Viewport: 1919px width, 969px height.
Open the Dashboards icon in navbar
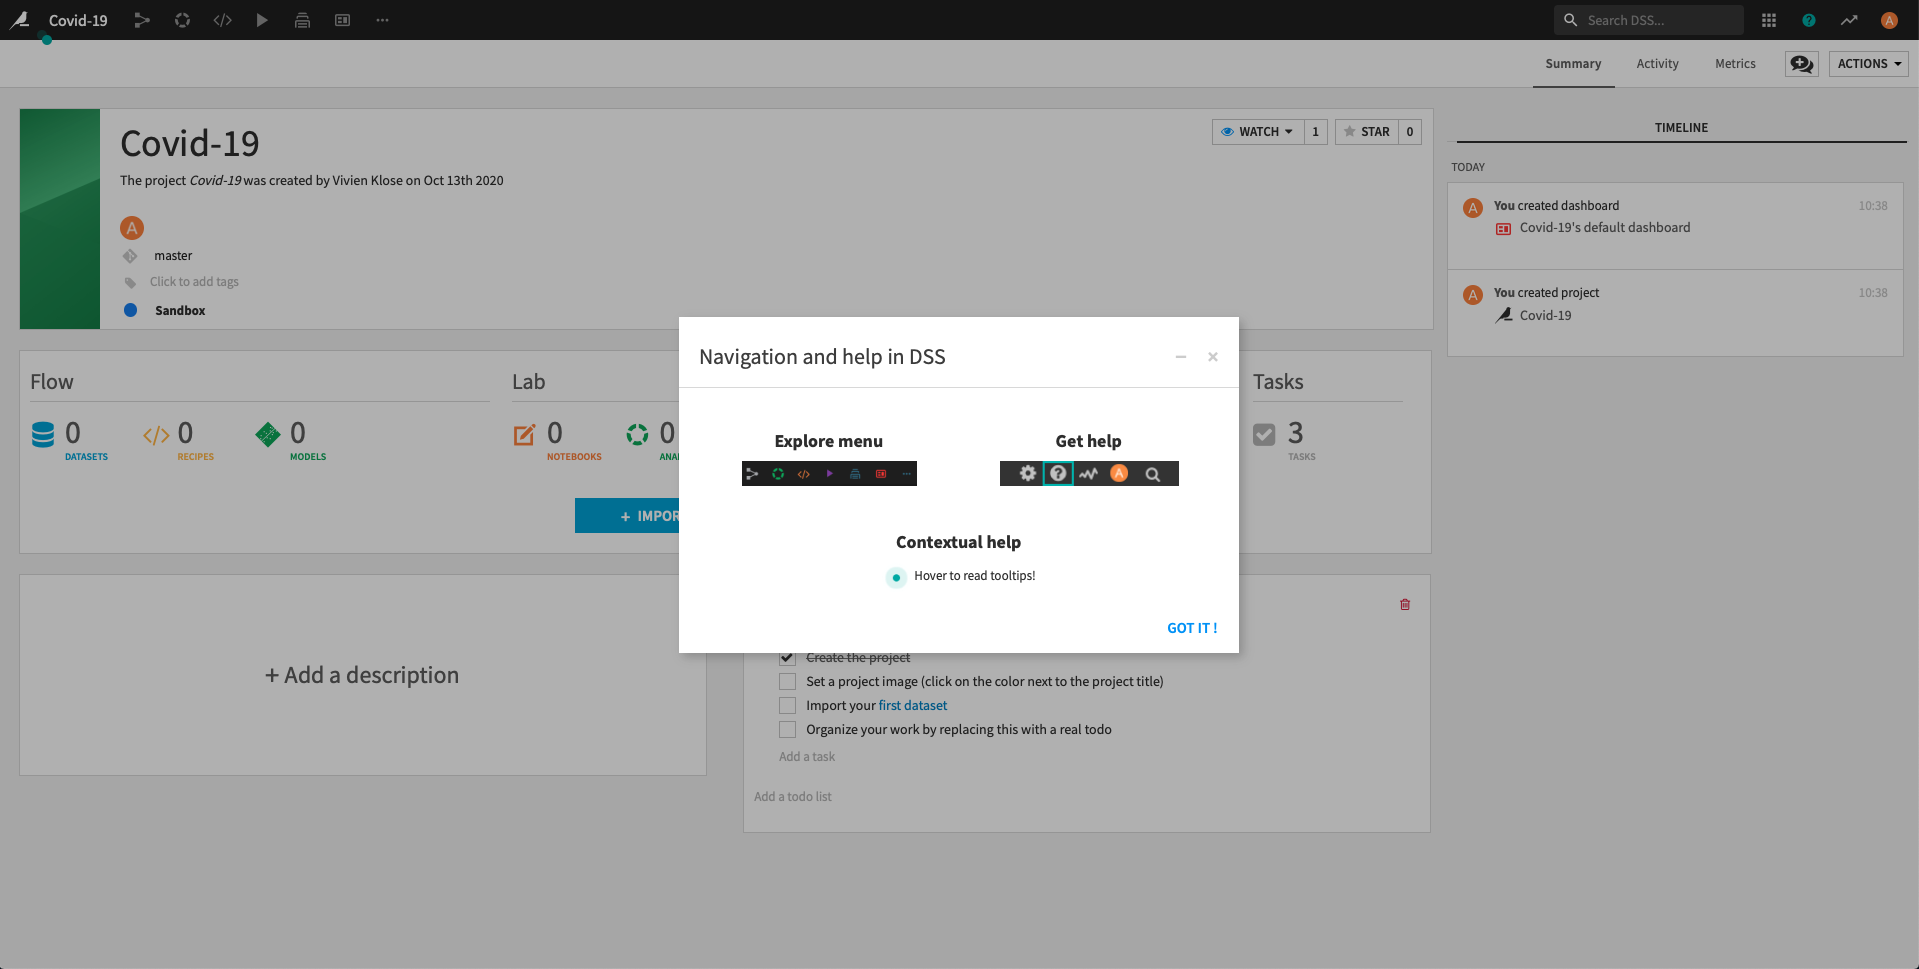coord(342,20)
